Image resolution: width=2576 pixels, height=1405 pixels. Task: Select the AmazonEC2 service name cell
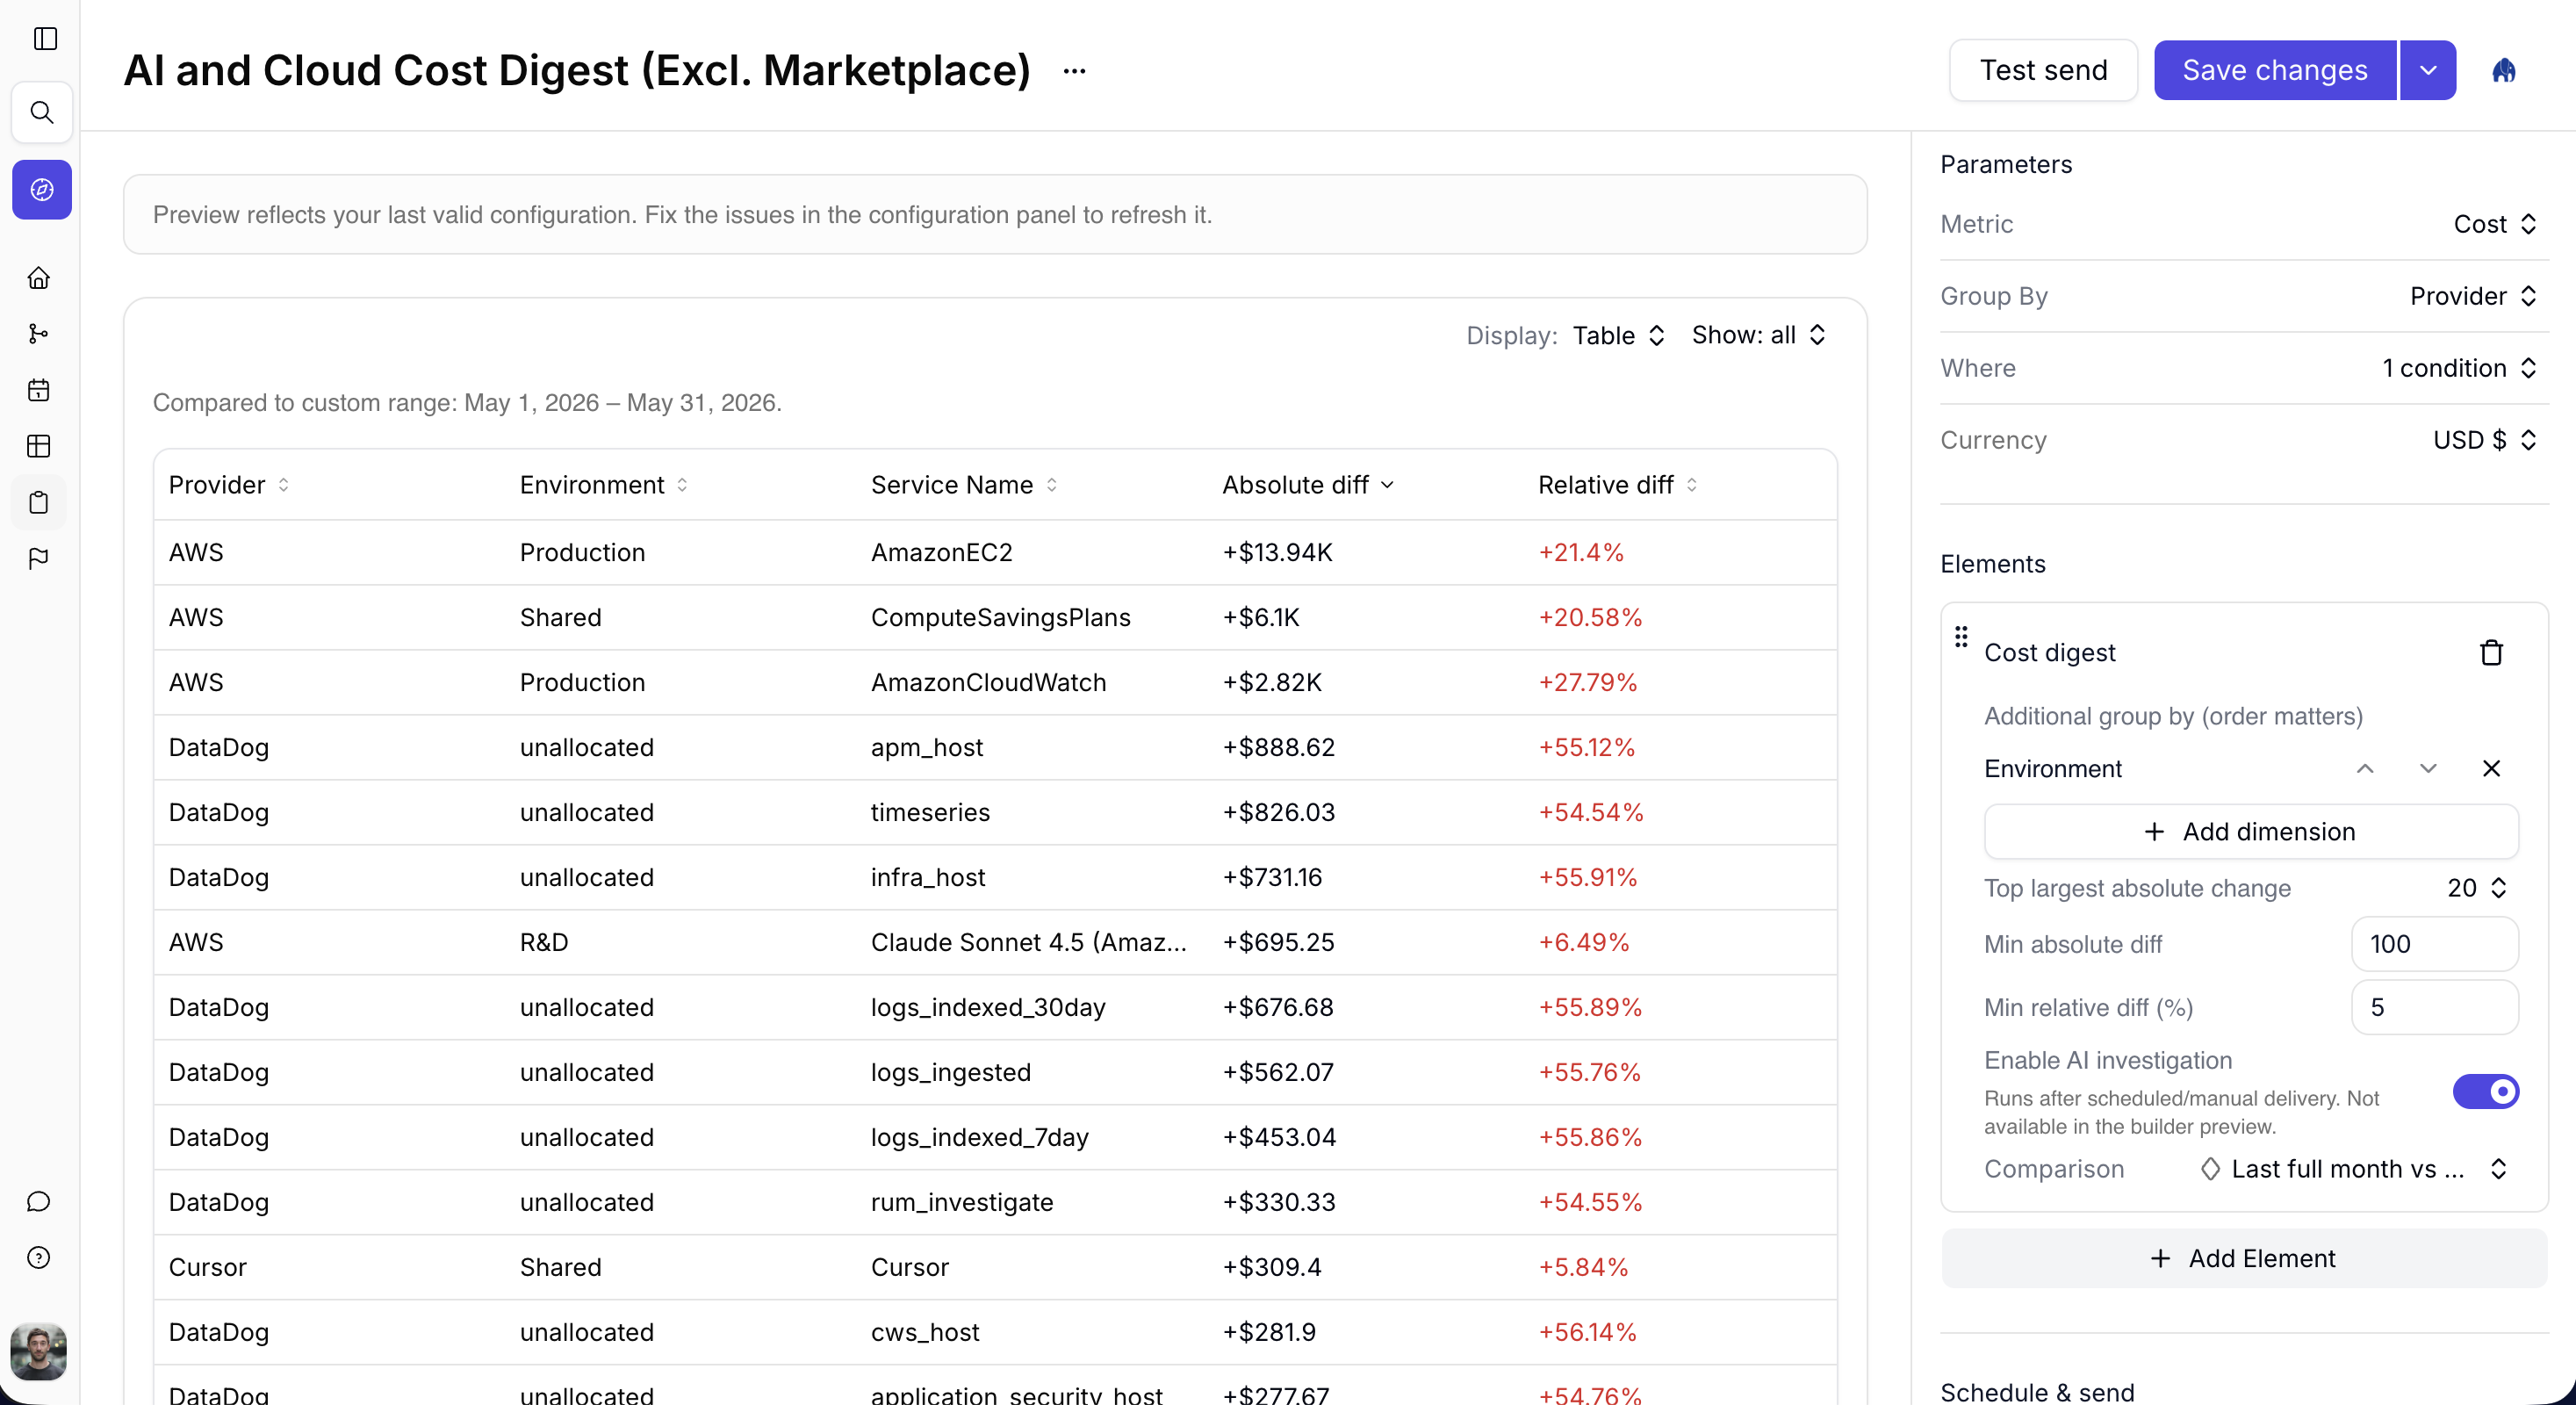tap(941, 552)
